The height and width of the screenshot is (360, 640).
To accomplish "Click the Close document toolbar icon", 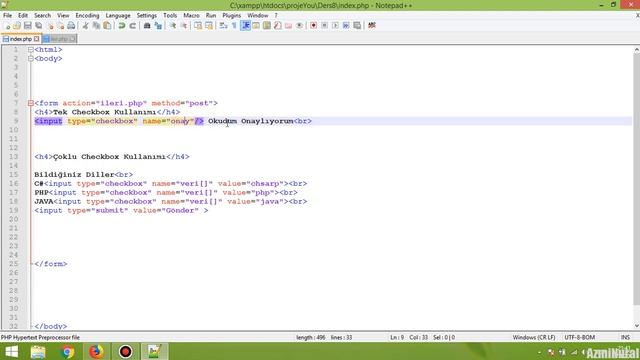I will (x=50, y=26).
